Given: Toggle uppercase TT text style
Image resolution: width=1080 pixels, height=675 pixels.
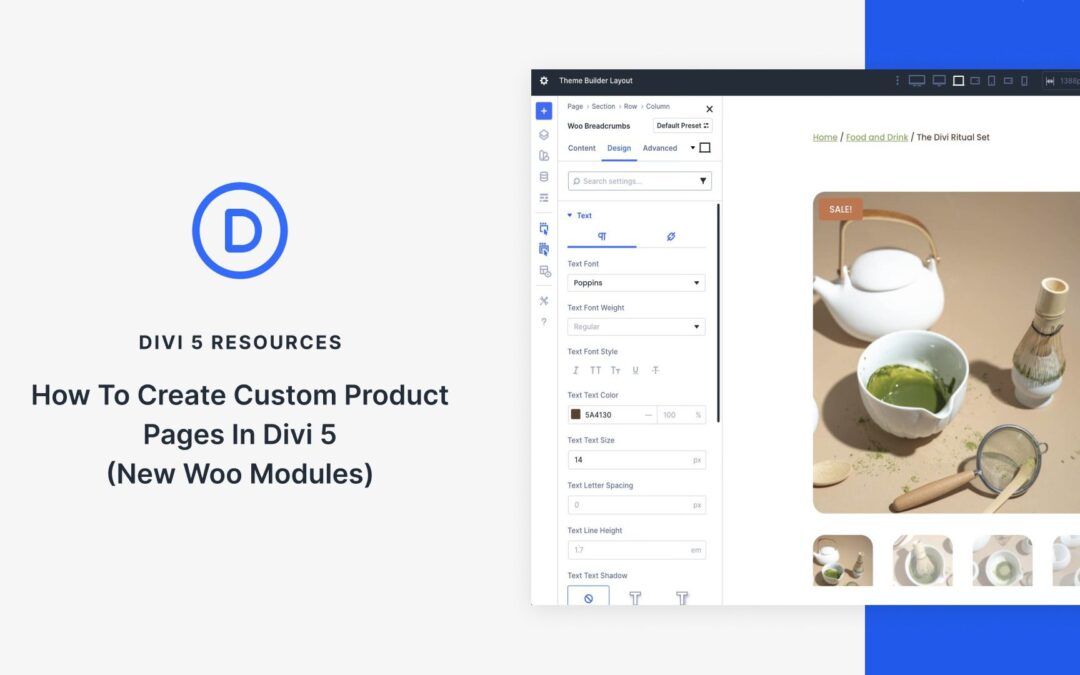Looking at the screenshot, I should [x=595, y=369].
